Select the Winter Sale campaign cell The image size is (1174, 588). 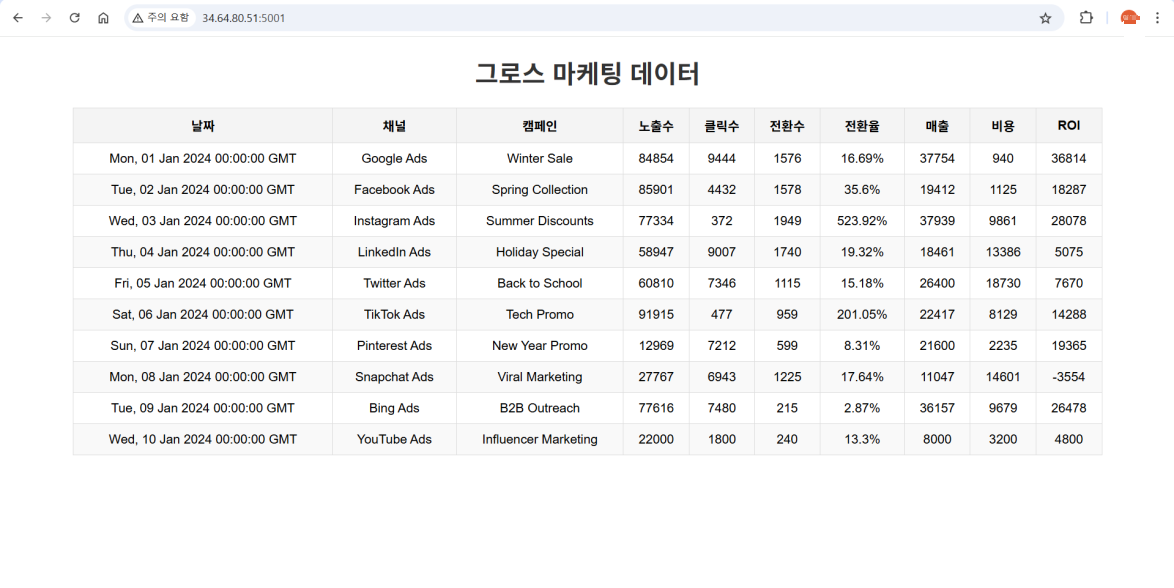(540, 159)
